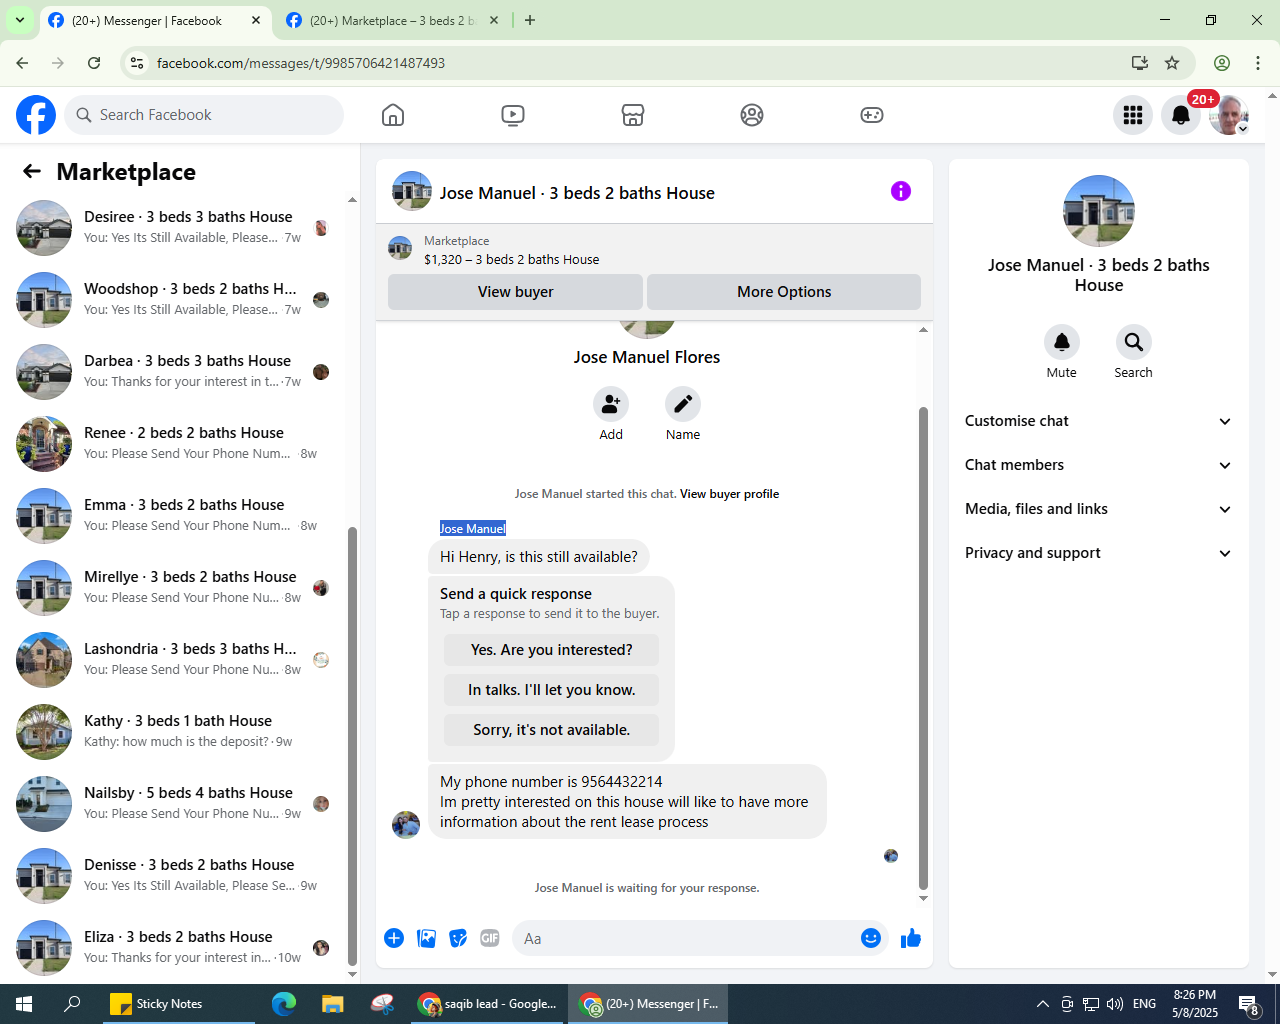Go back using the Marketplace arrow

pos(32,172)
